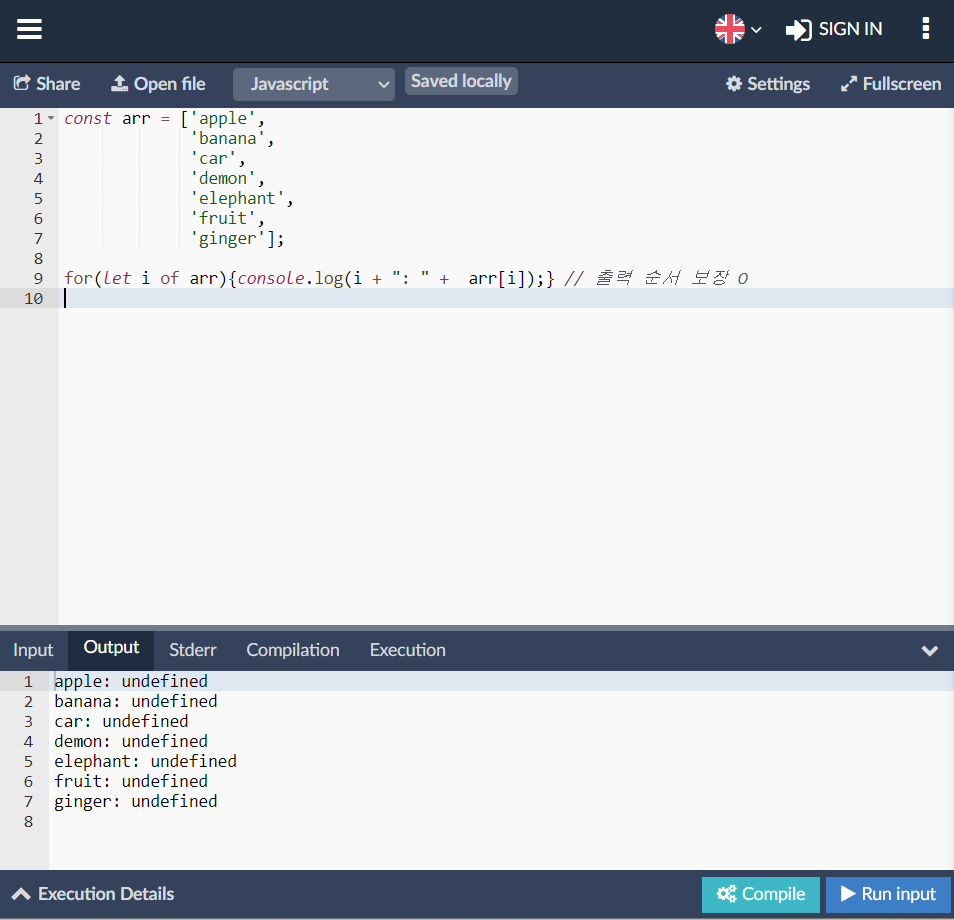Screen dimensions: 954x920
Task: Open the Compilation tab
Action: coord(293,650)
